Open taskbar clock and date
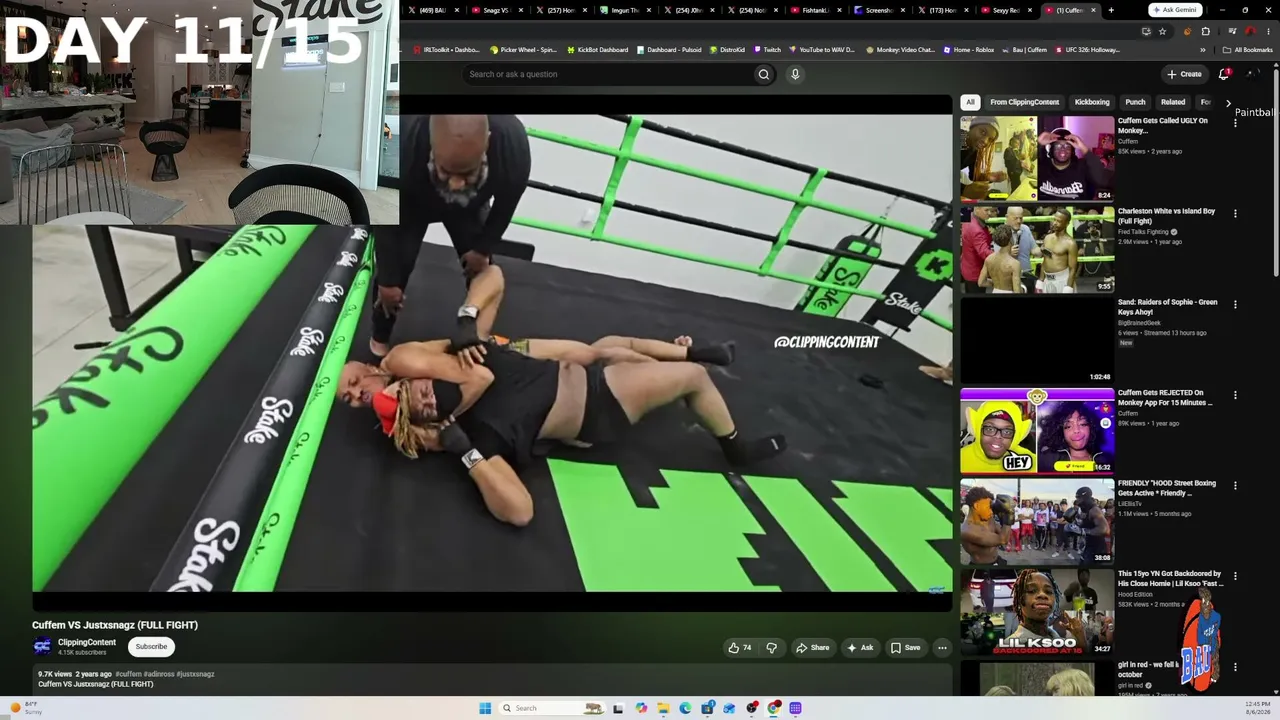The image size is (1280, 720). click(x=1258, y=708)
